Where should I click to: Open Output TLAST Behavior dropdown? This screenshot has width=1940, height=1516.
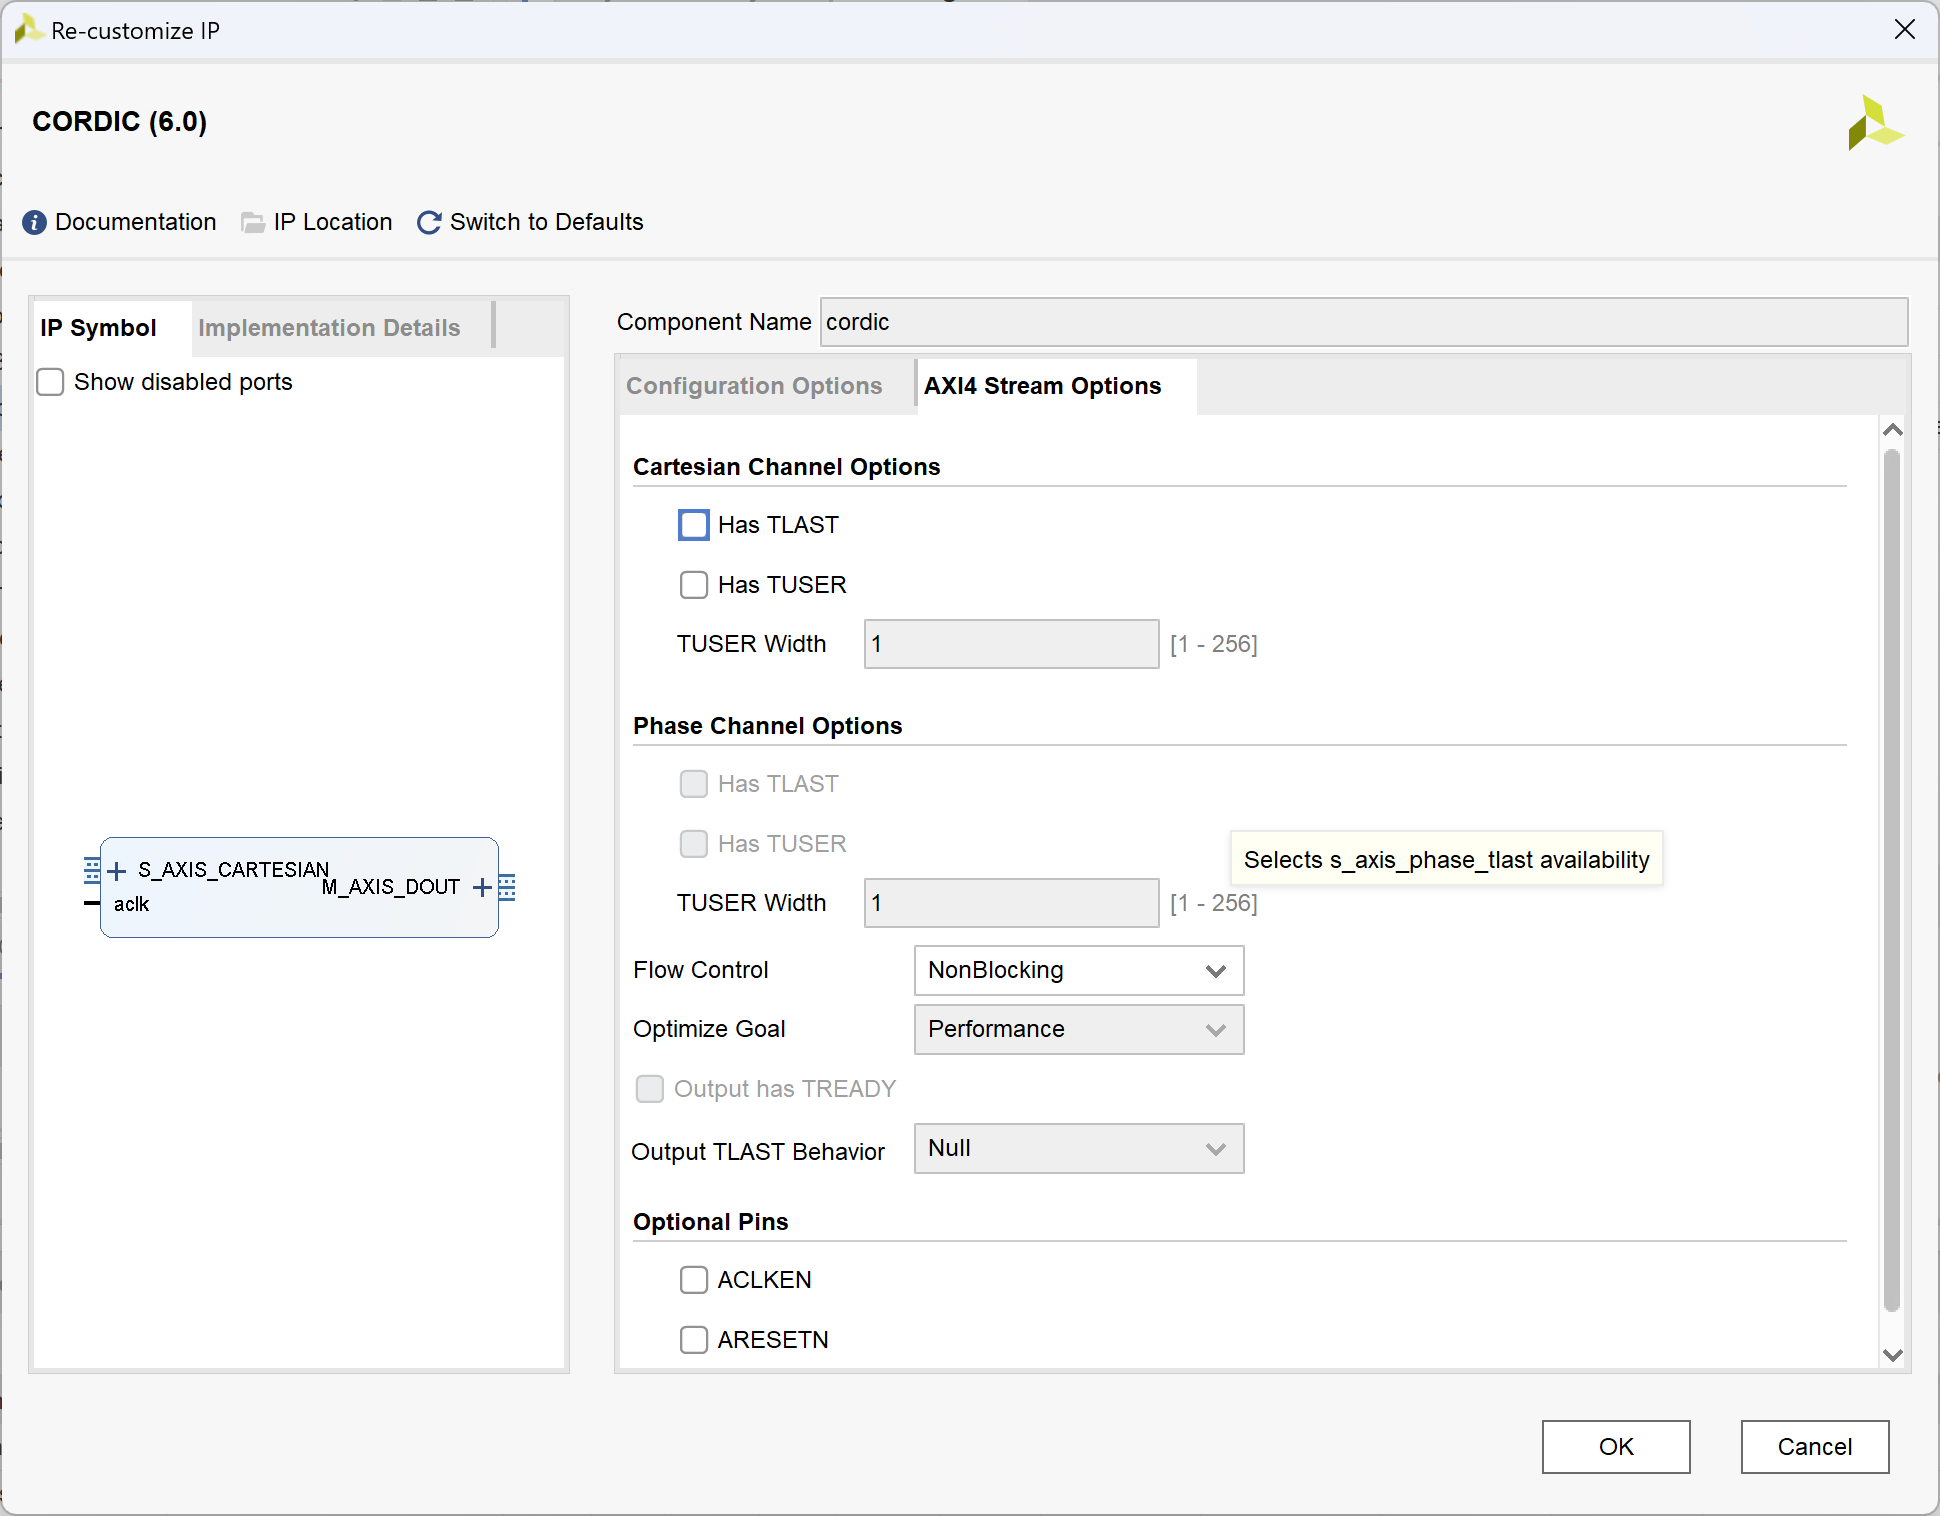[x=1078, y=1148]
